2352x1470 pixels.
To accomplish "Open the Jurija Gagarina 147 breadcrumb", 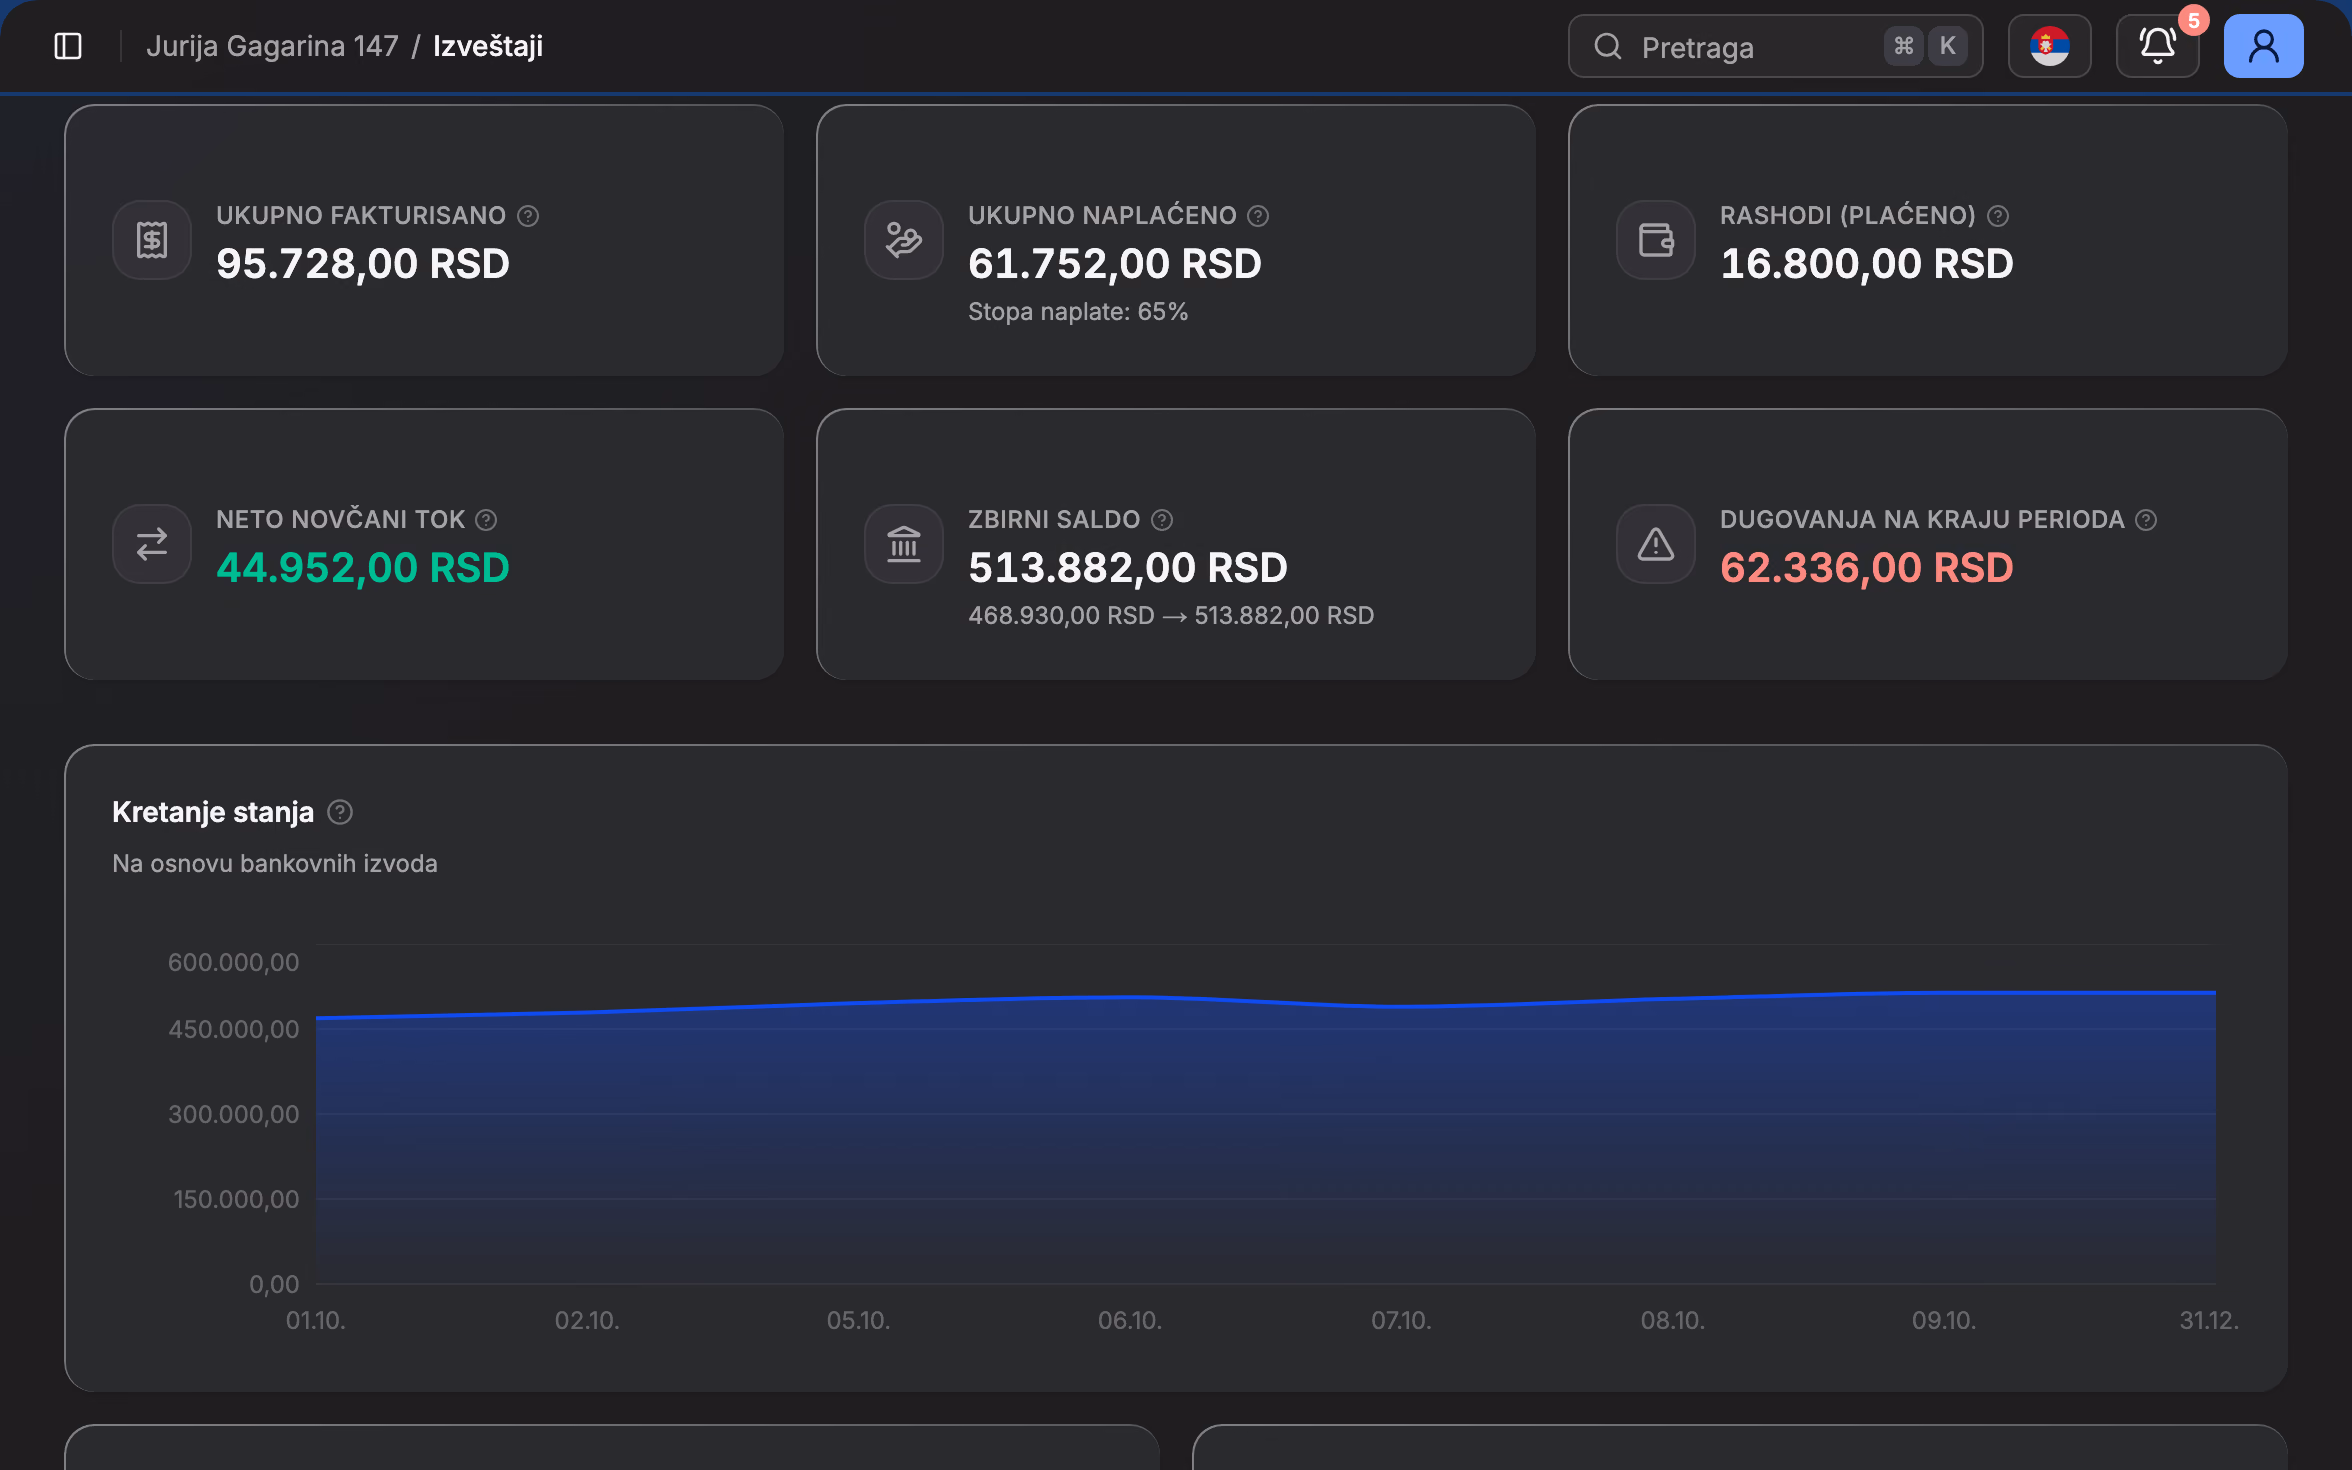I will click(272, 46).
